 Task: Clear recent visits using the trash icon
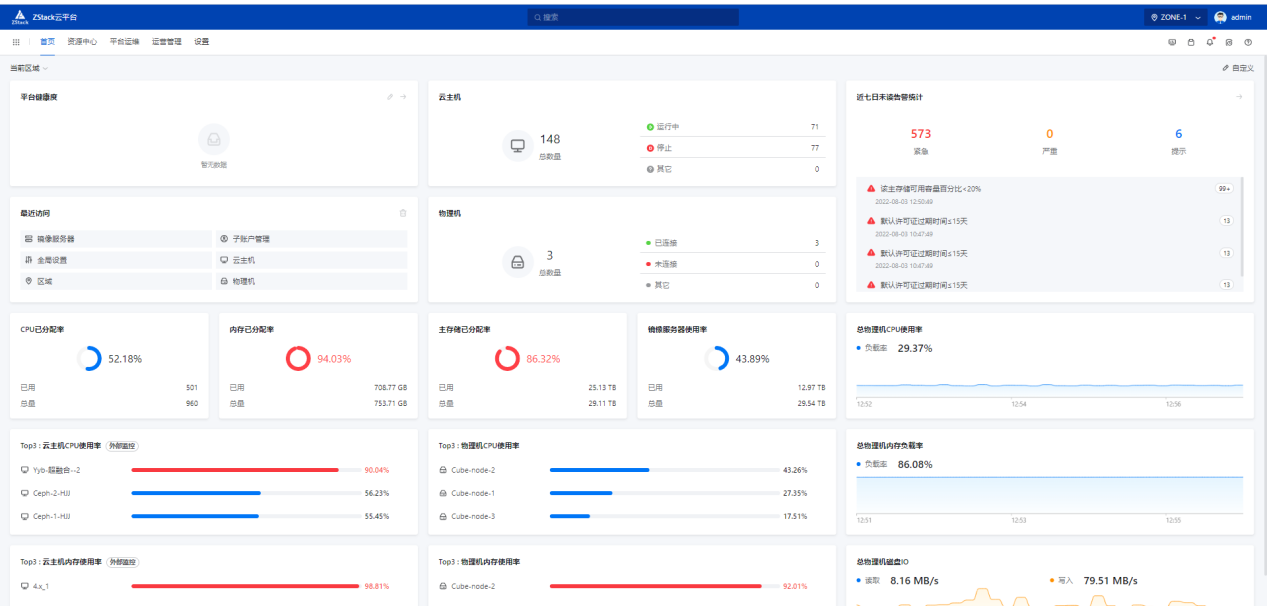pyautogui.click(x=403, y=213)
